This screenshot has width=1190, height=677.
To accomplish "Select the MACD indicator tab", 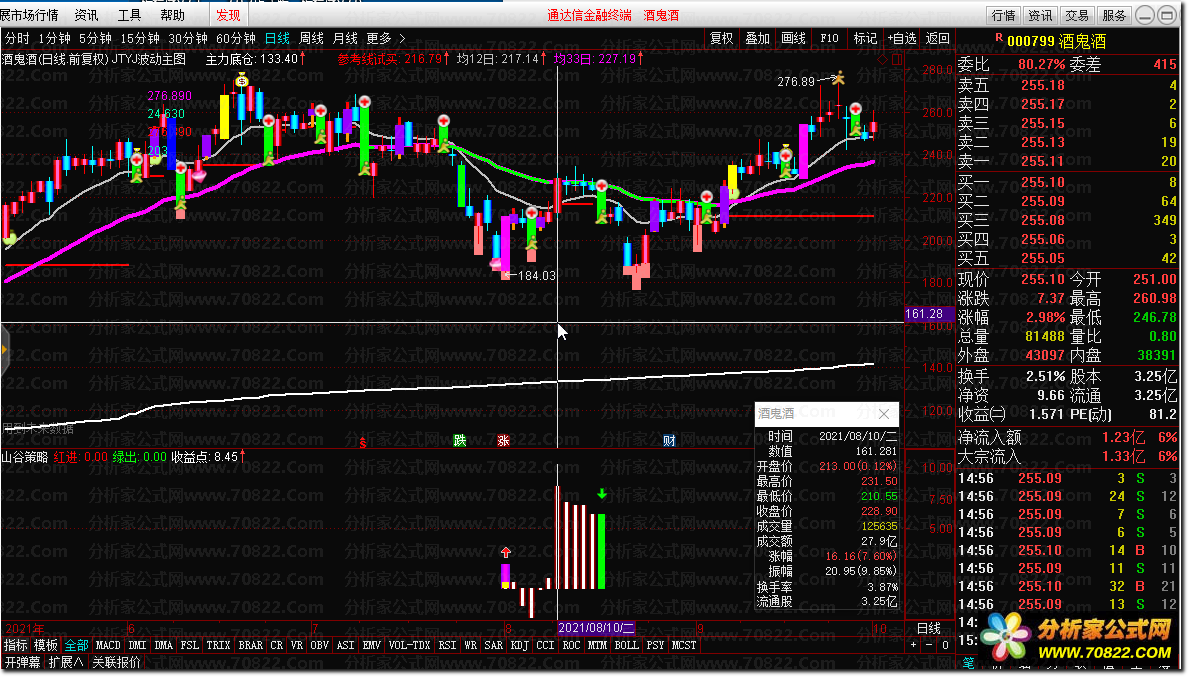I will point(108,645).
